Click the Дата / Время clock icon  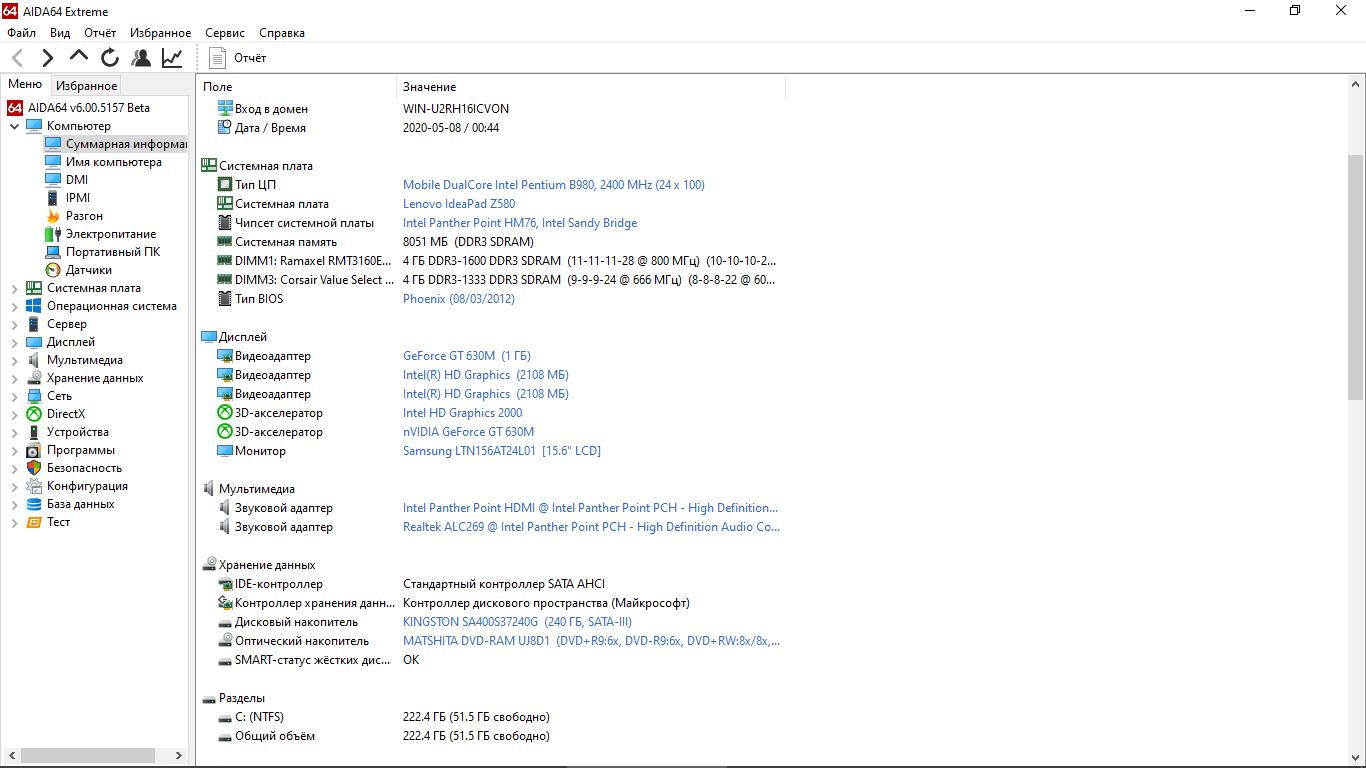tap(225, 128)
